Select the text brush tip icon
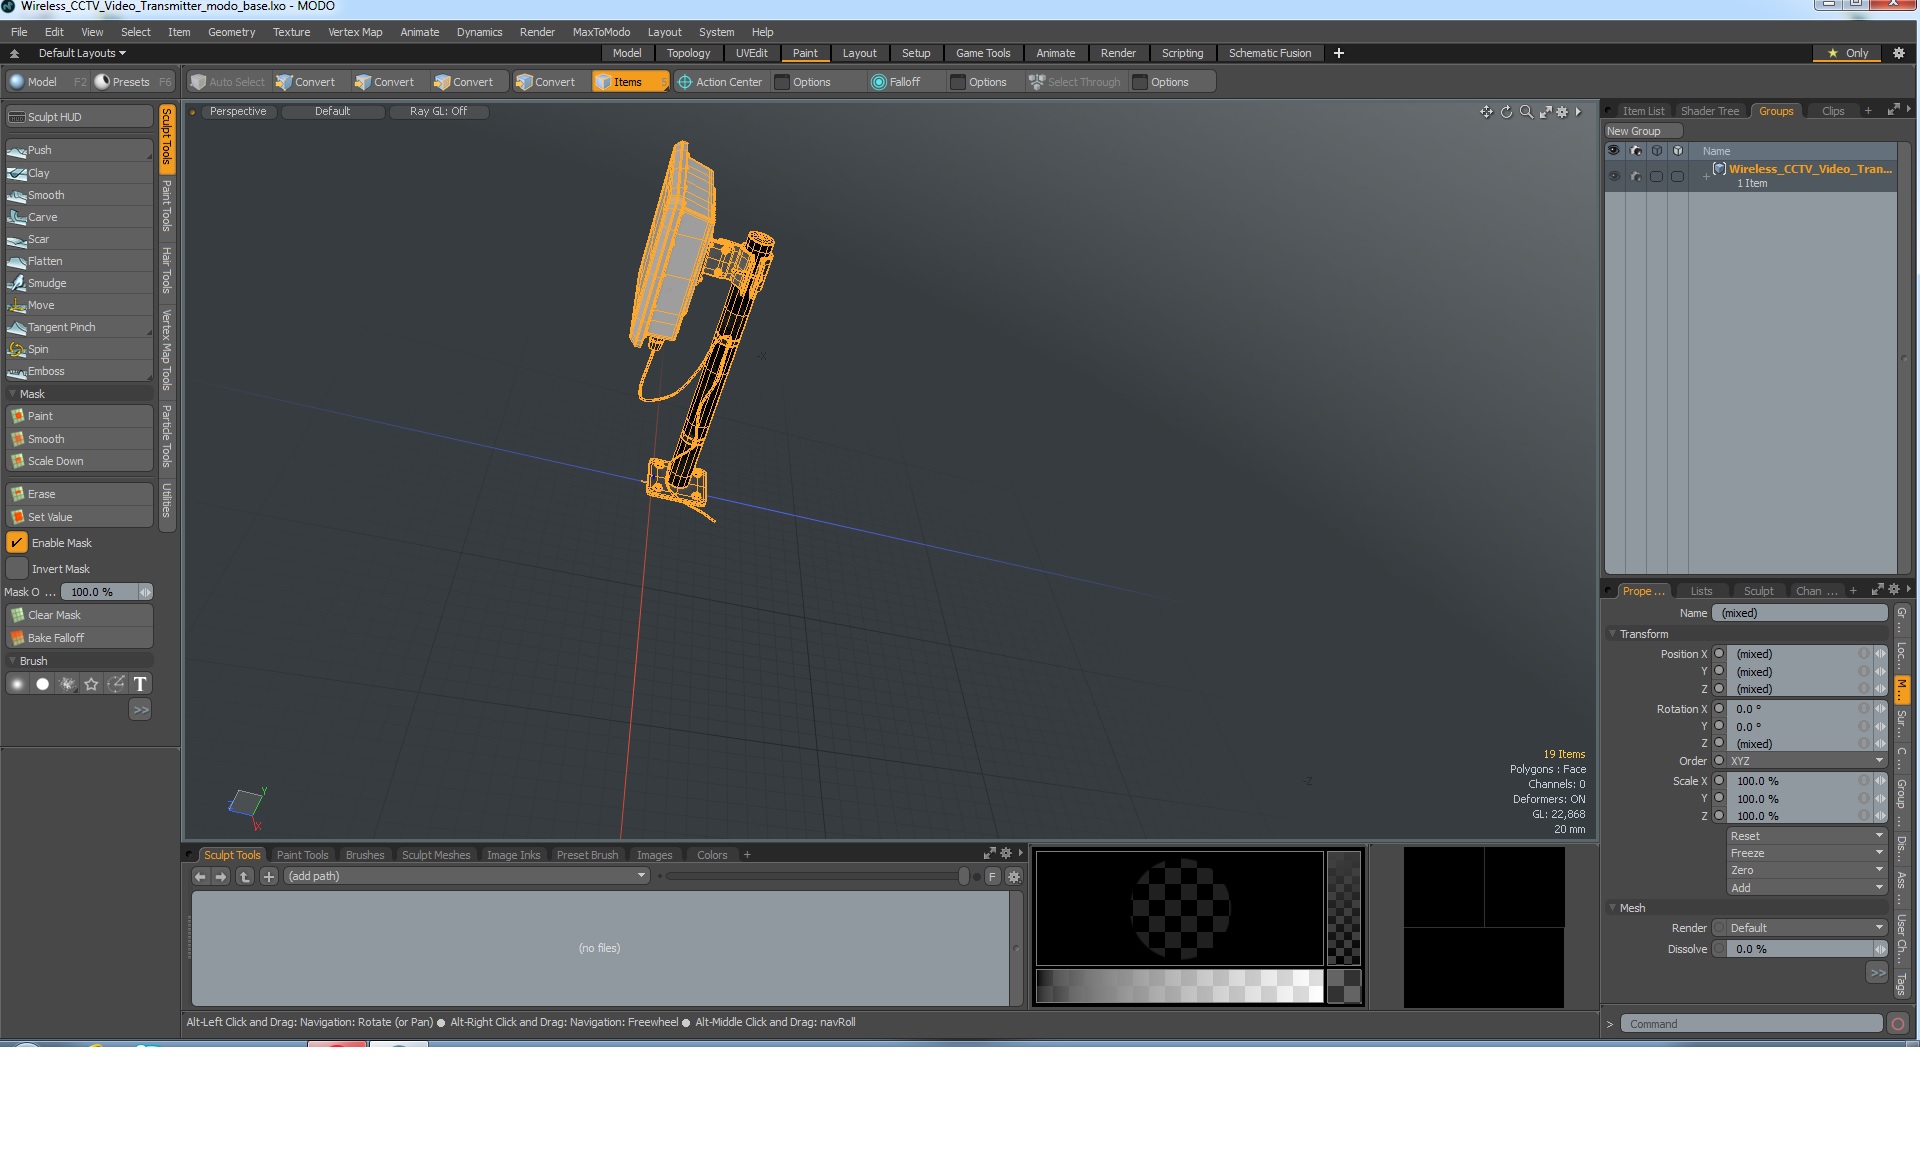The image size is (1920, 1158). click(x=140, y=684)
